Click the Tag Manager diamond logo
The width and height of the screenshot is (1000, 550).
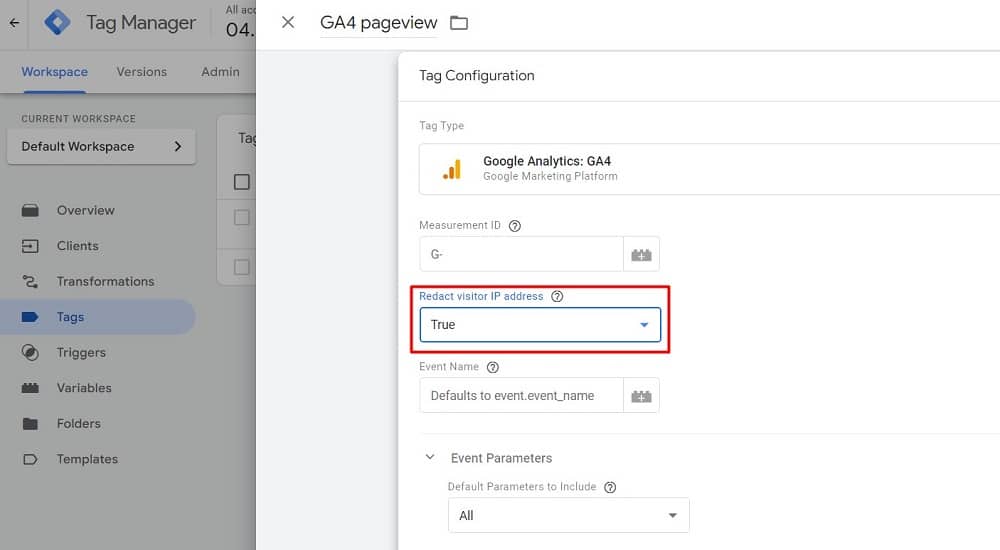pos(57,22)
